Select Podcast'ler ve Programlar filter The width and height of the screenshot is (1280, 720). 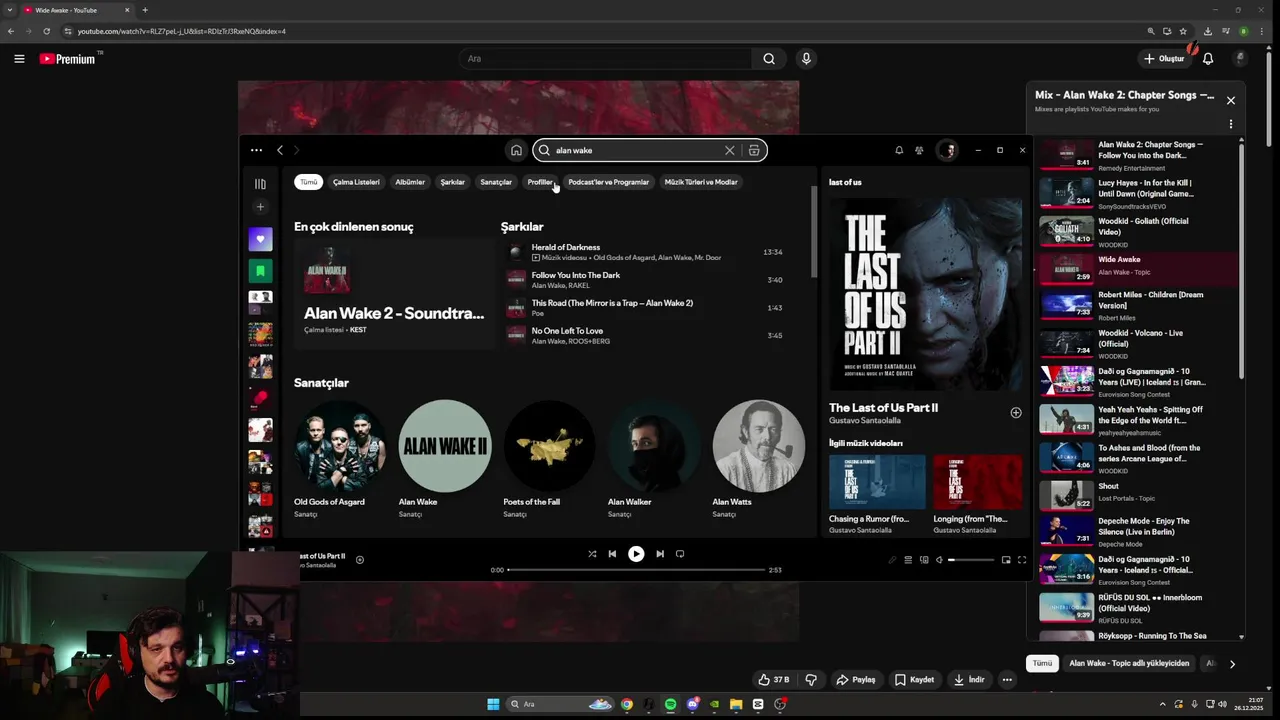click(609, 182)
